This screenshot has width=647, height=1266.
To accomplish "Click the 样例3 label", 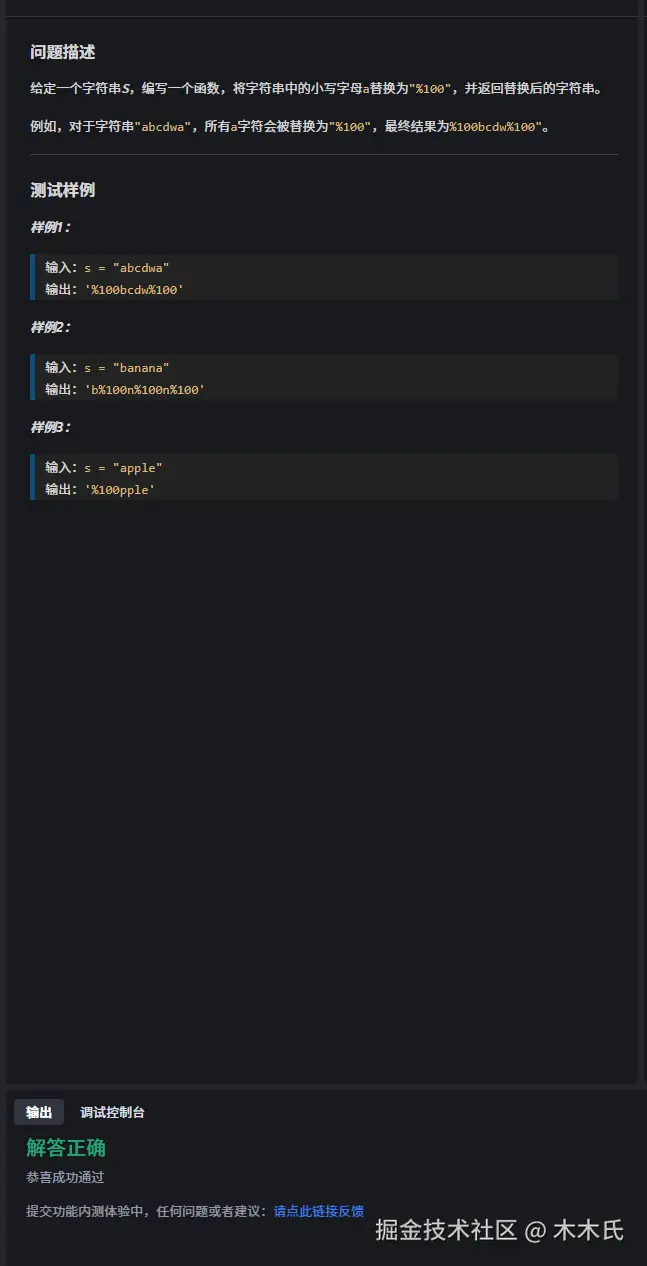I will [50, 427].
